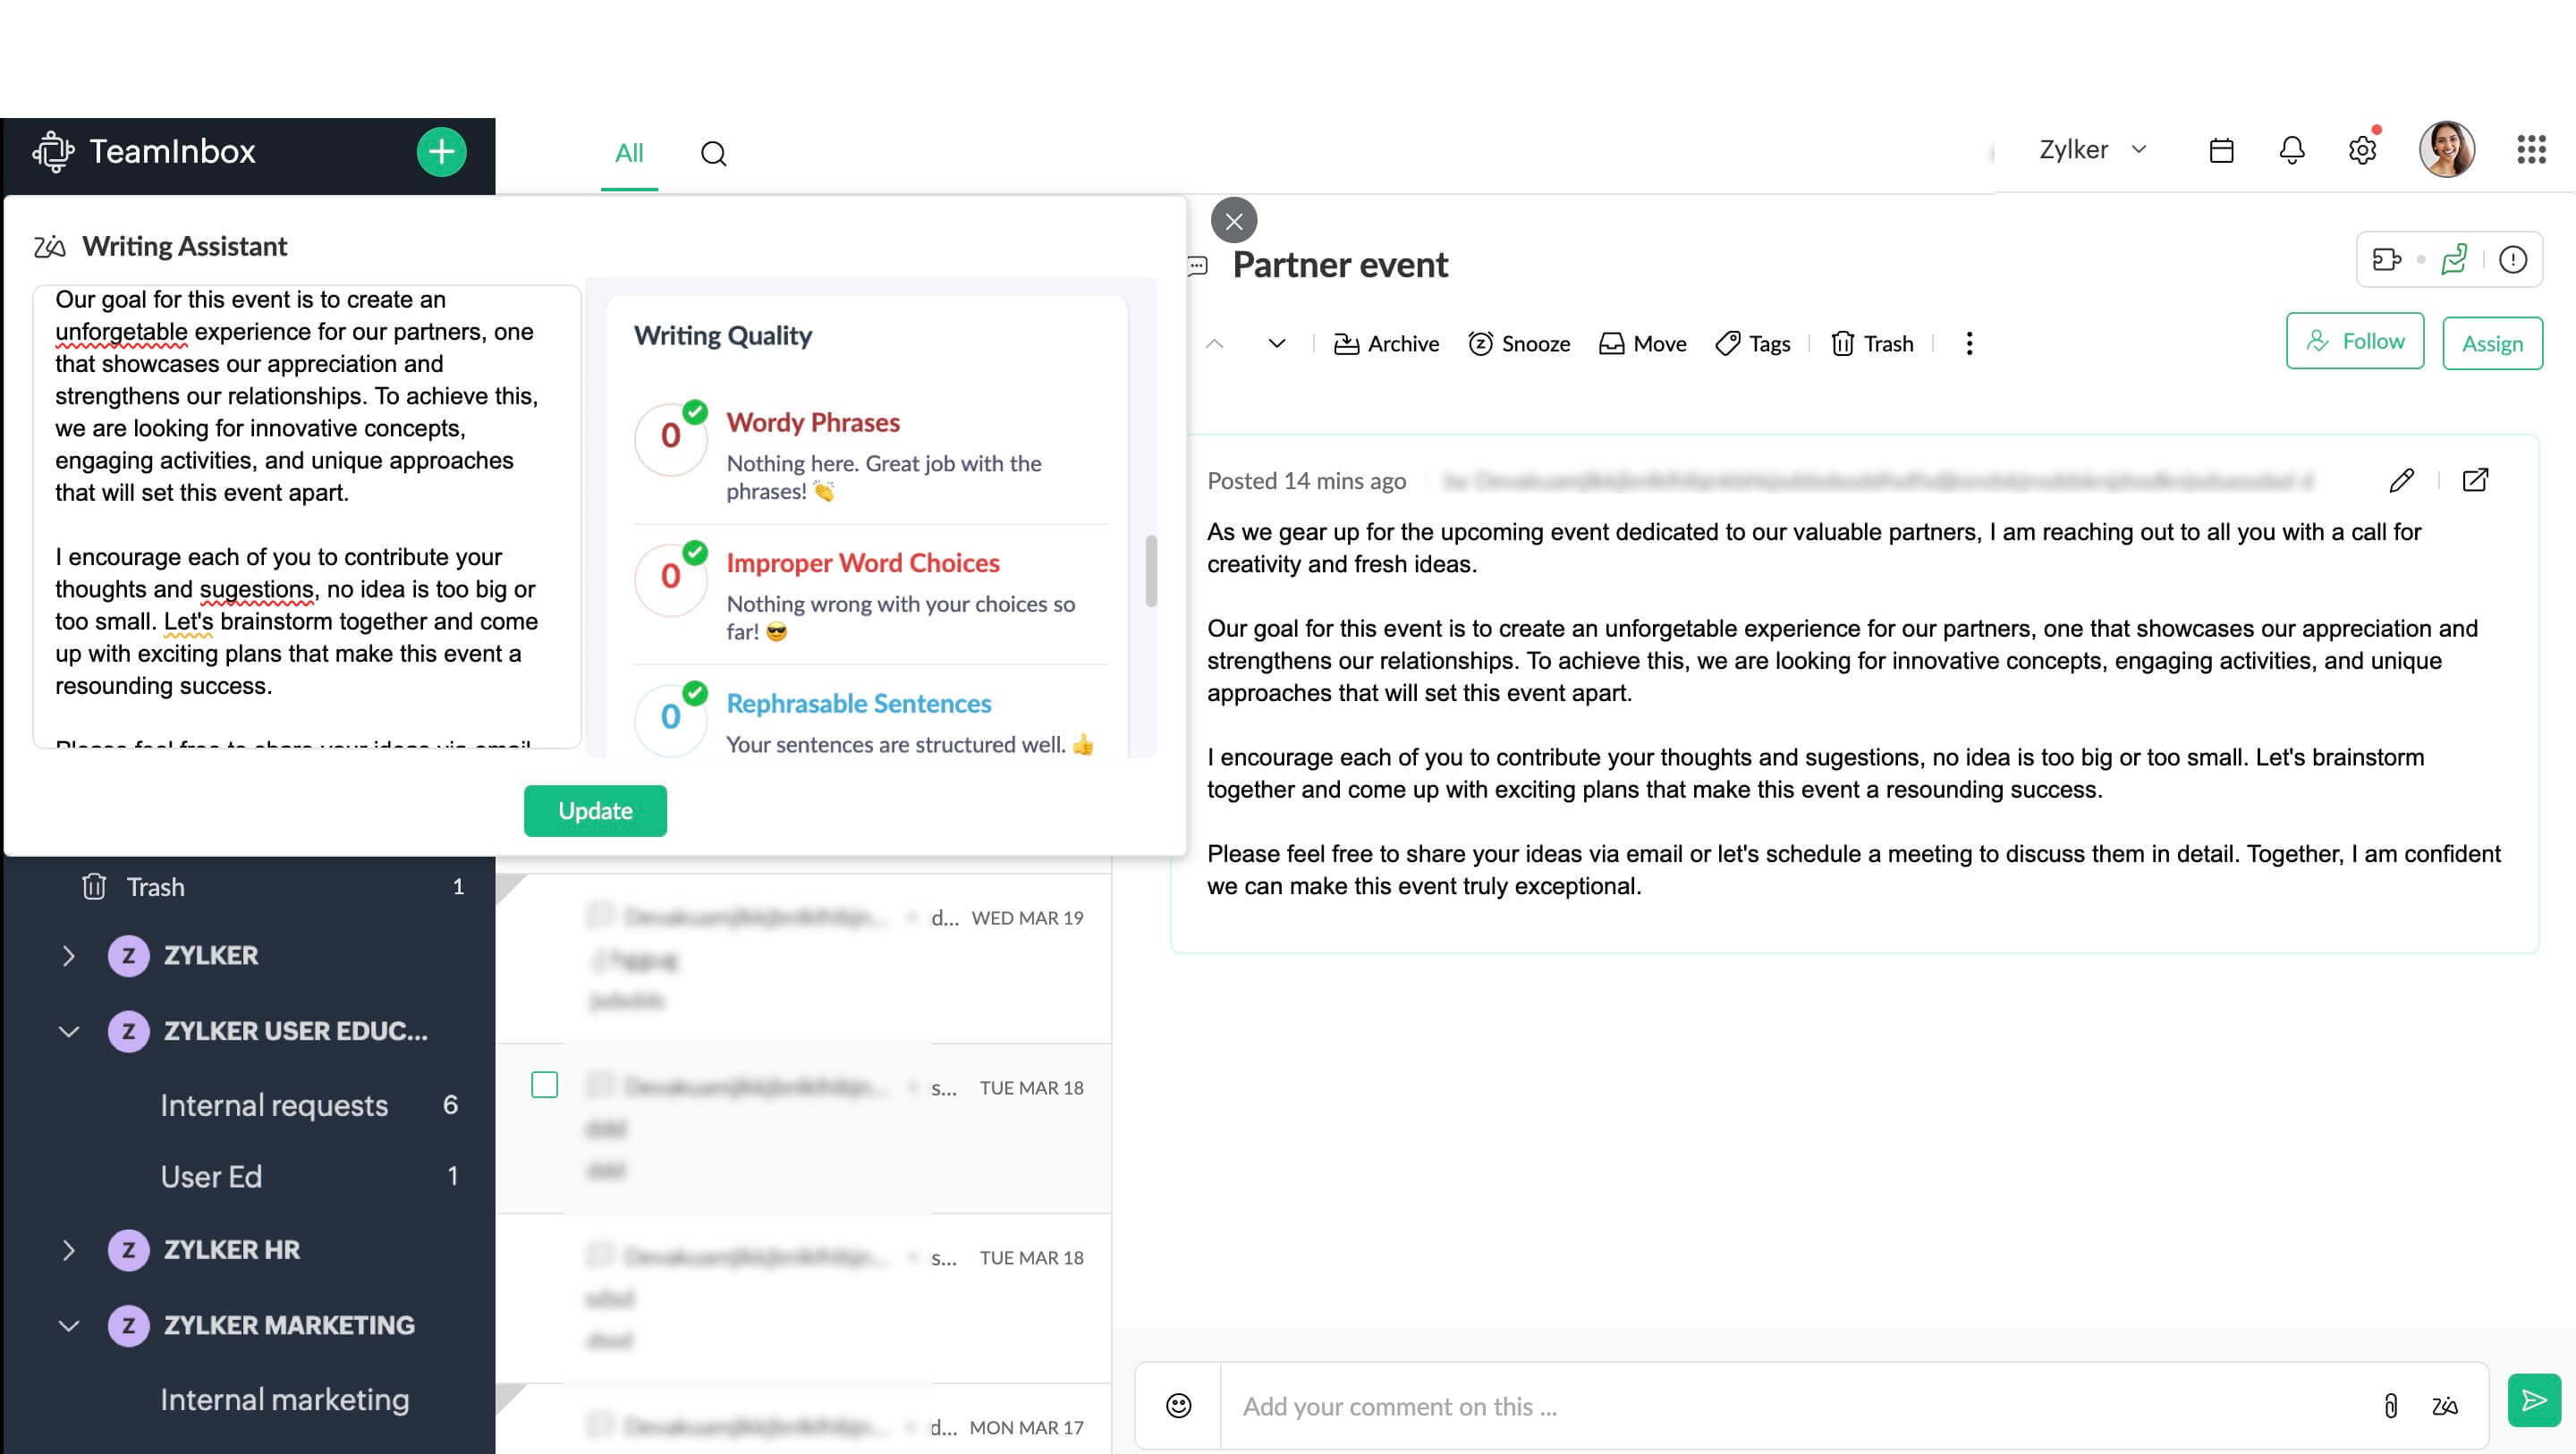Open the apps grid launcher
Image resolution: width=2576 pixels, height=1454 pixels.
point(2531,150)
